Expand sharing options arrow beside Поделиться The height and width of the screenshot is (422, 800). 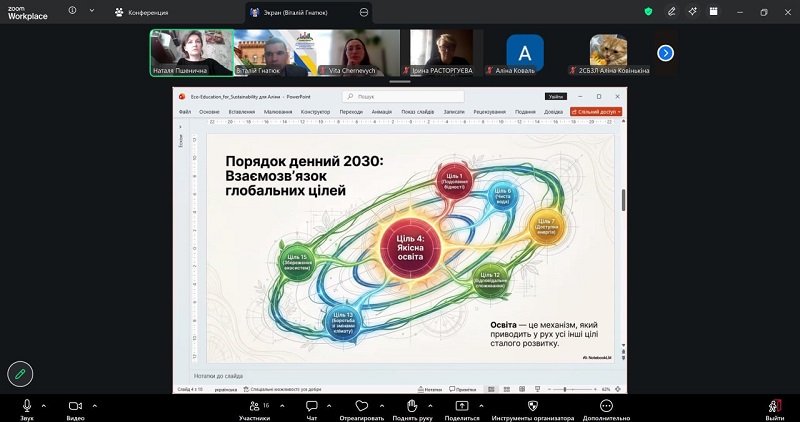pos(481,406)
